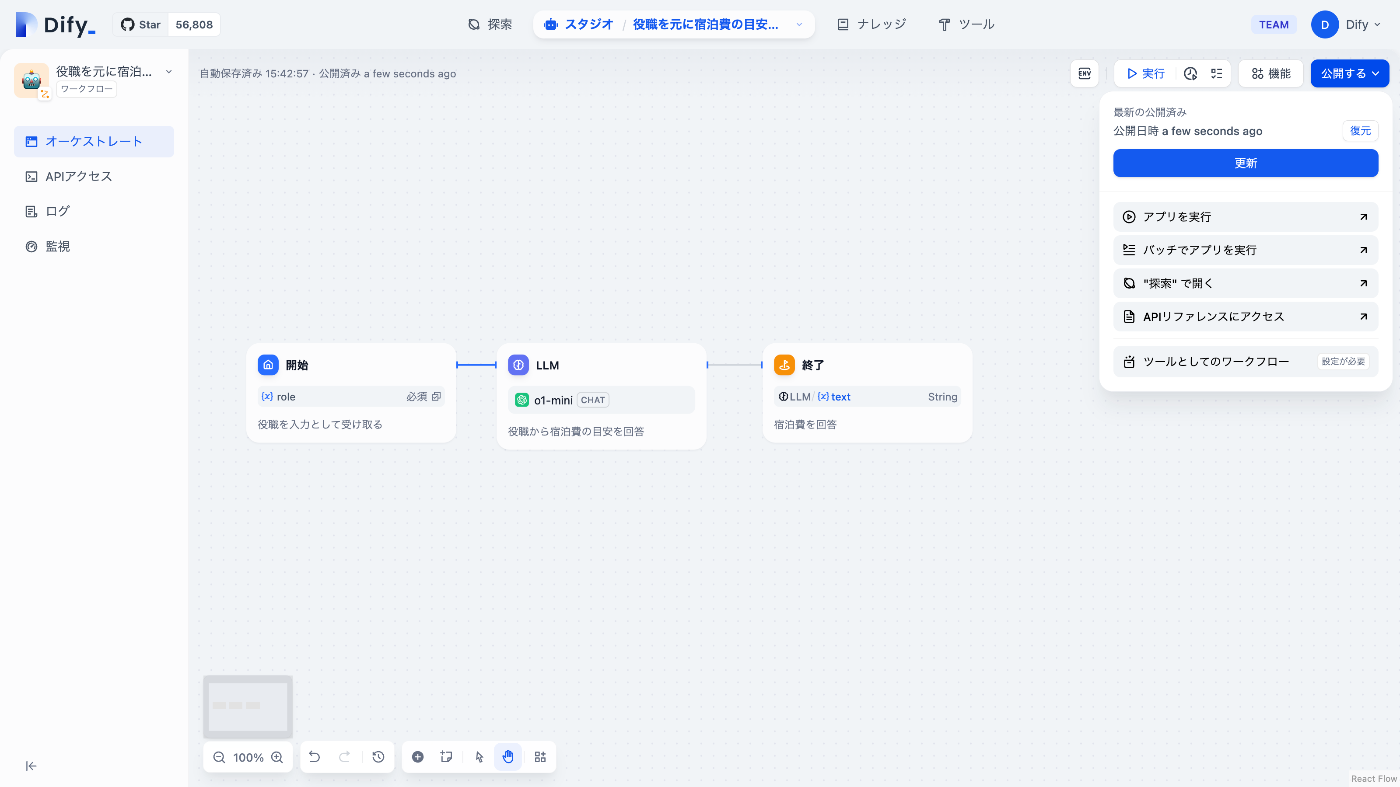Image resolution: width=1400 pixels, height=787 pixels.
Task: Select アプリを実行 option
Action: click(1246, 217)
